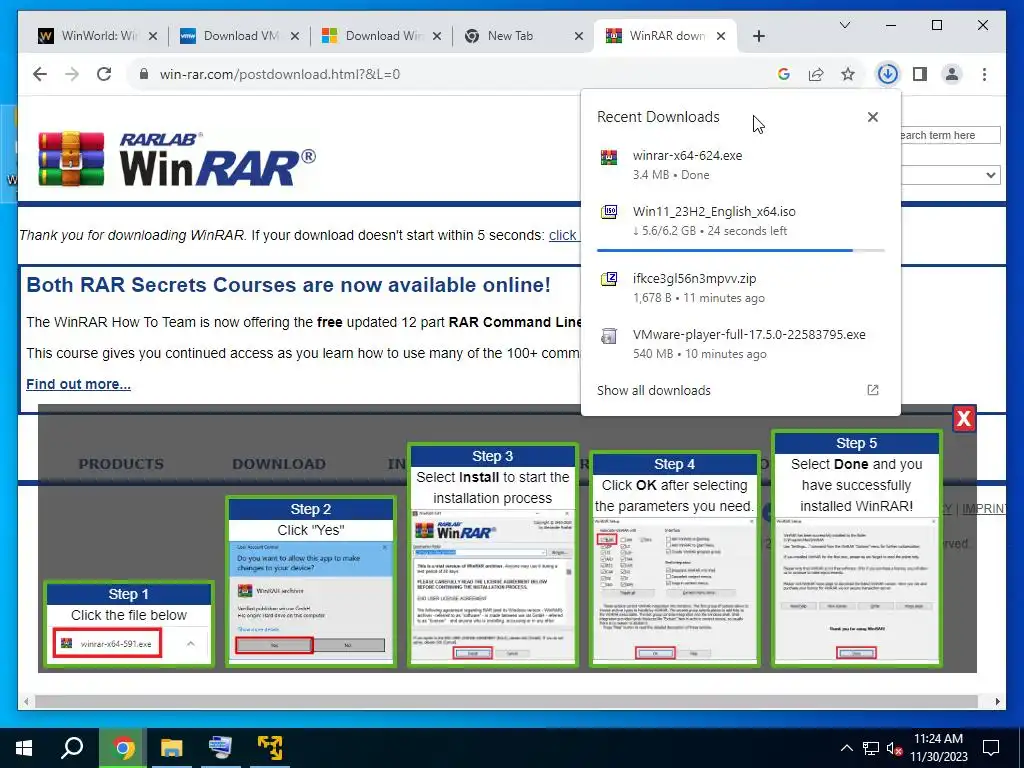Click the VMware taskbar icon
The height and width of the screenshot is (768, 1024).
269,748
